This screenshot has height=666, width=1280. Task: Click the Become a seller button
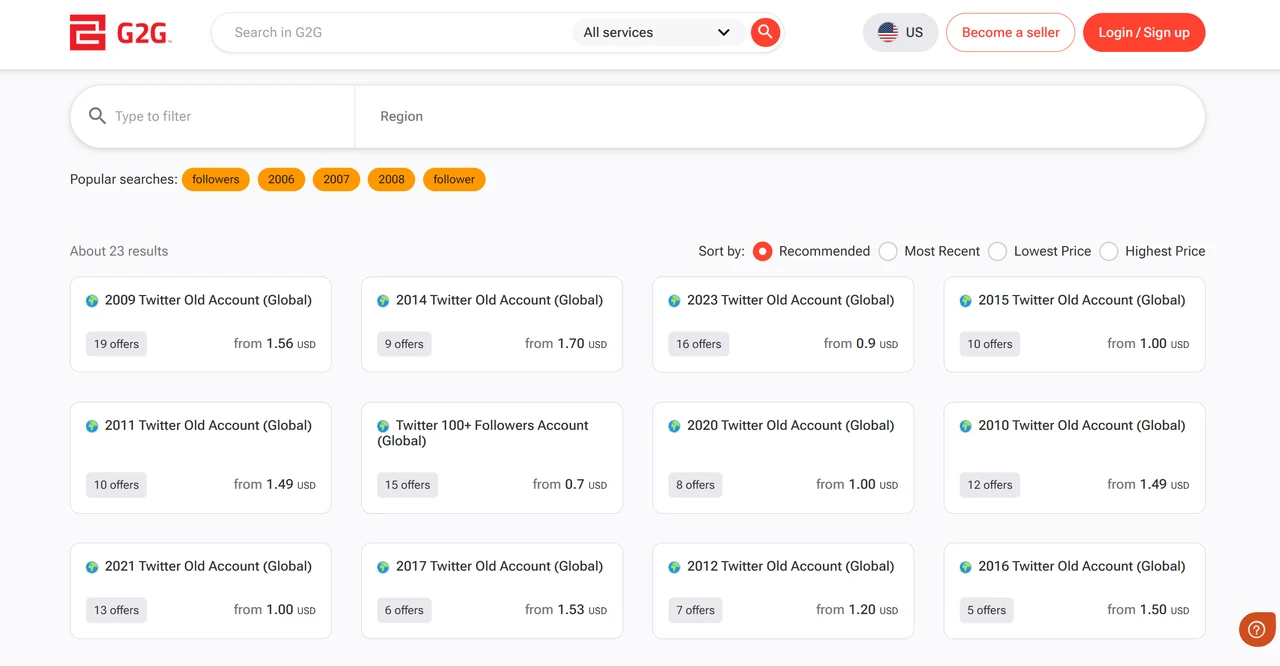1010,32
